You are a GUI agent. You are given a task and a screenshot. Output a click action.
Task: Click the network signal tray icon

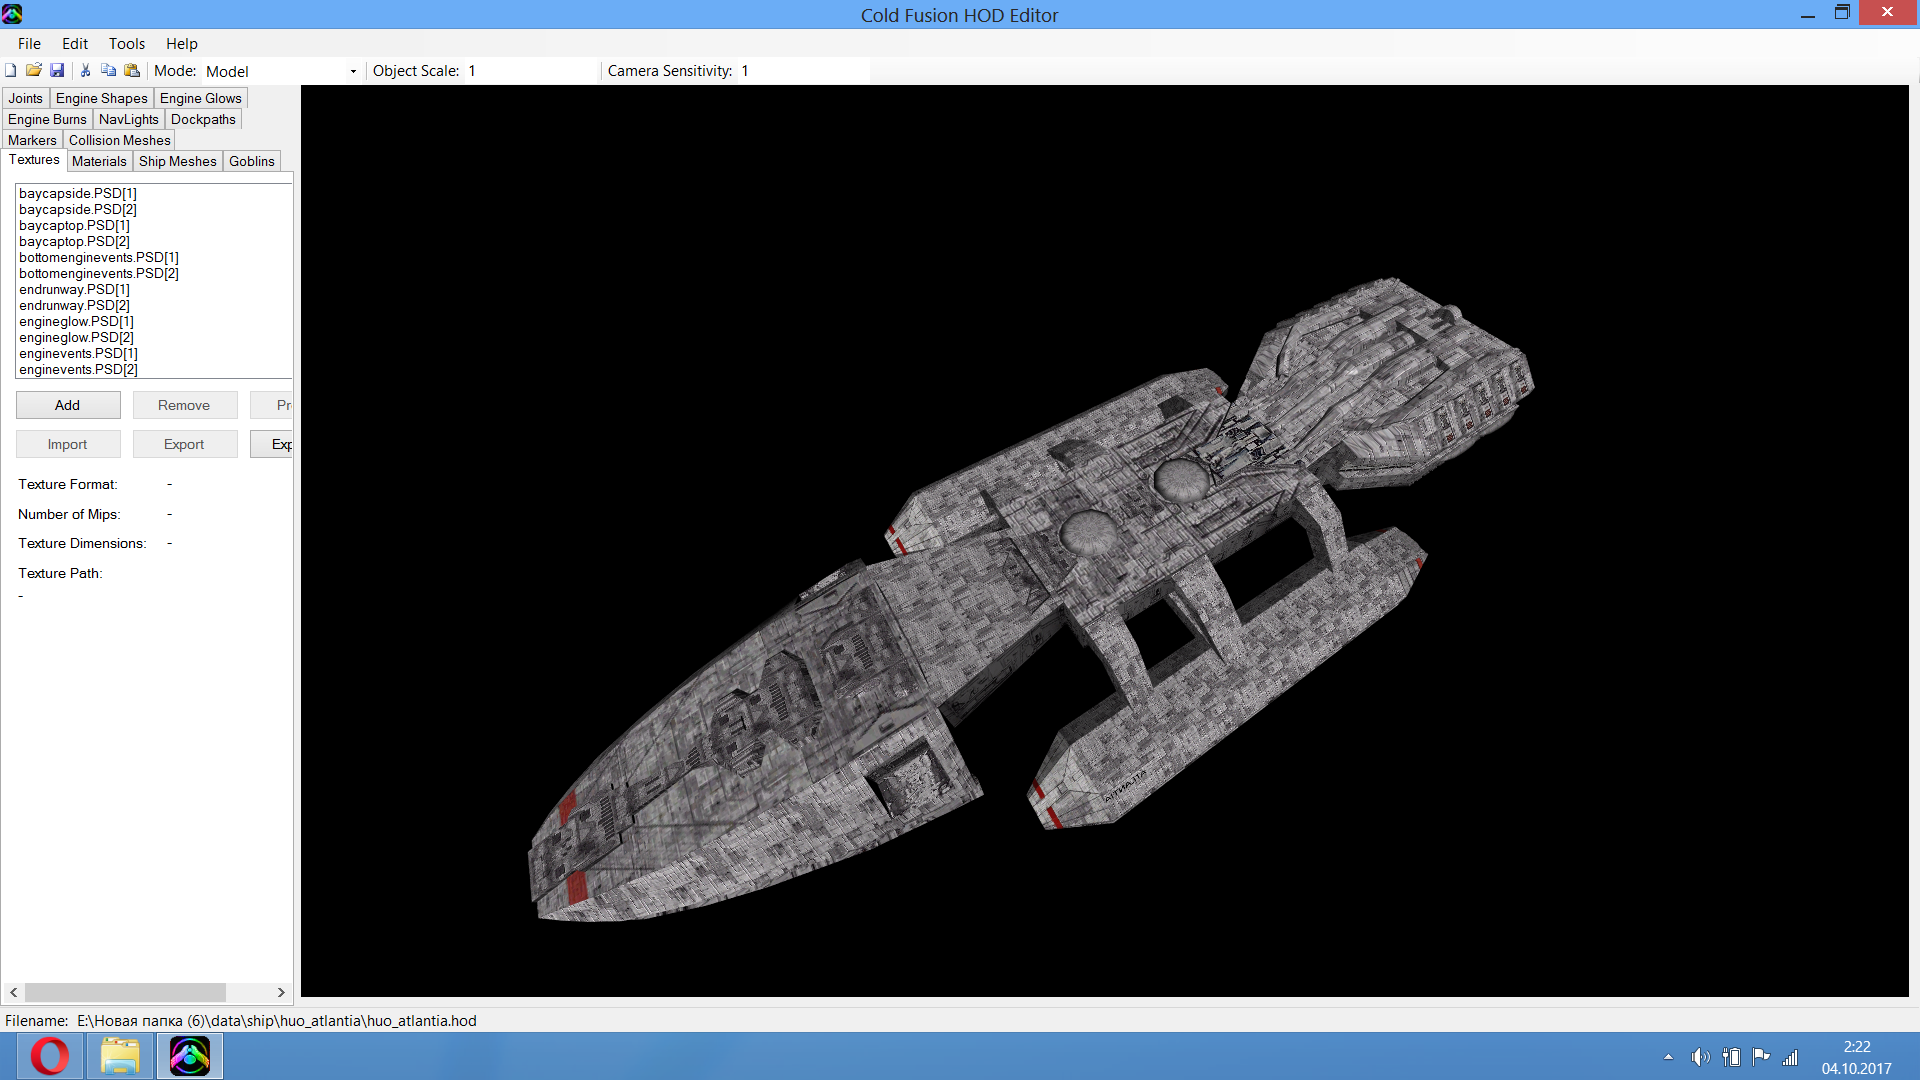1790,1057
